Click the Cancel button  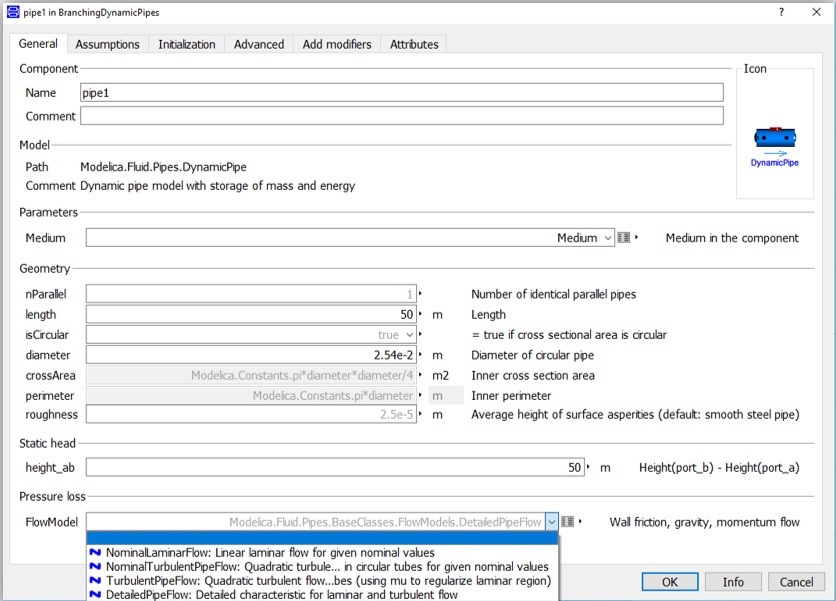797,582
